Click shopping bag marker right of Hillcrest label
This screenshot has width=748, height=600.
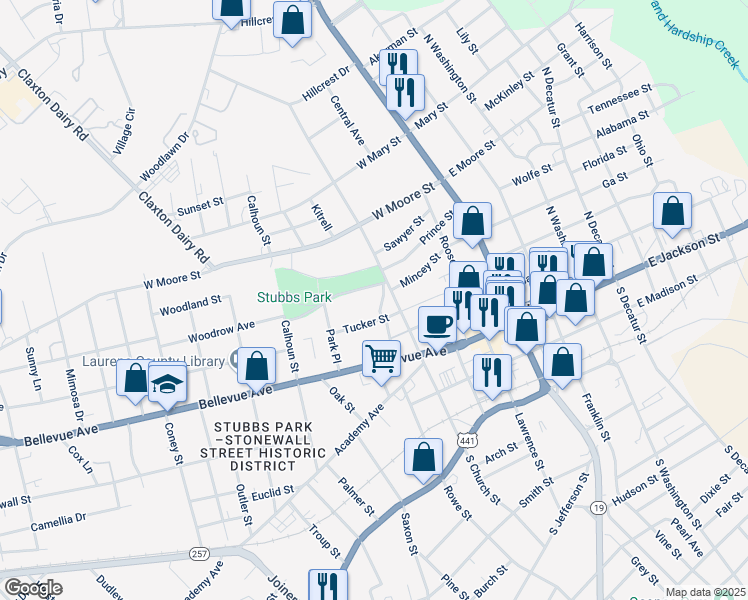tap(292, 21)
